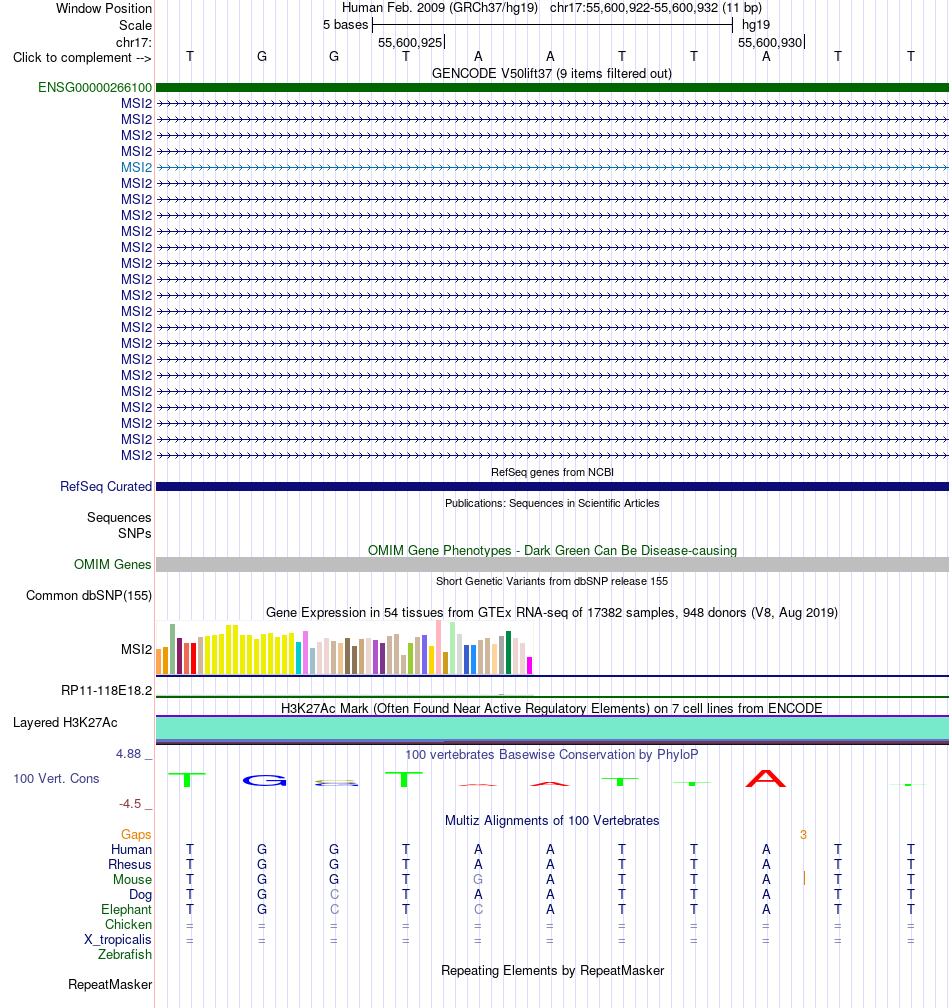The image size is (950, 1008).
Task: Click the orange gap count 3
Action: 803,834
